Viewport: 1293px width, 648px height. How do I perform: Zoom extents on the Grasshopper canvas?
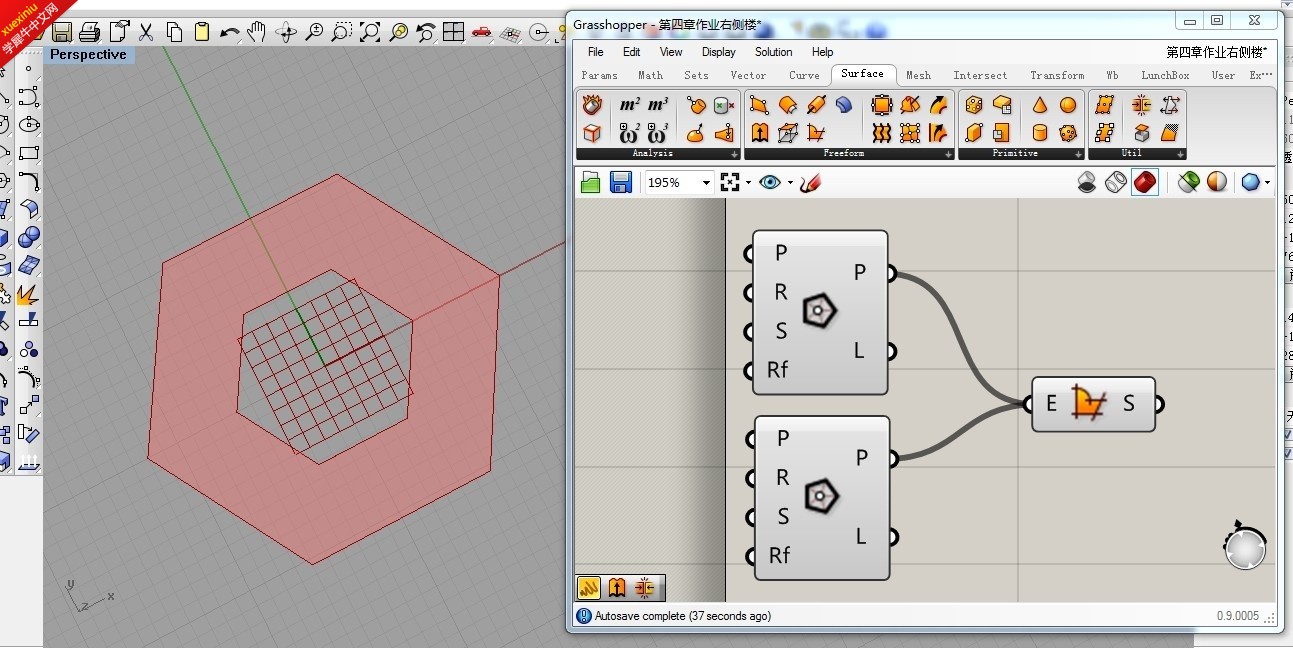(x=730, y=182)
